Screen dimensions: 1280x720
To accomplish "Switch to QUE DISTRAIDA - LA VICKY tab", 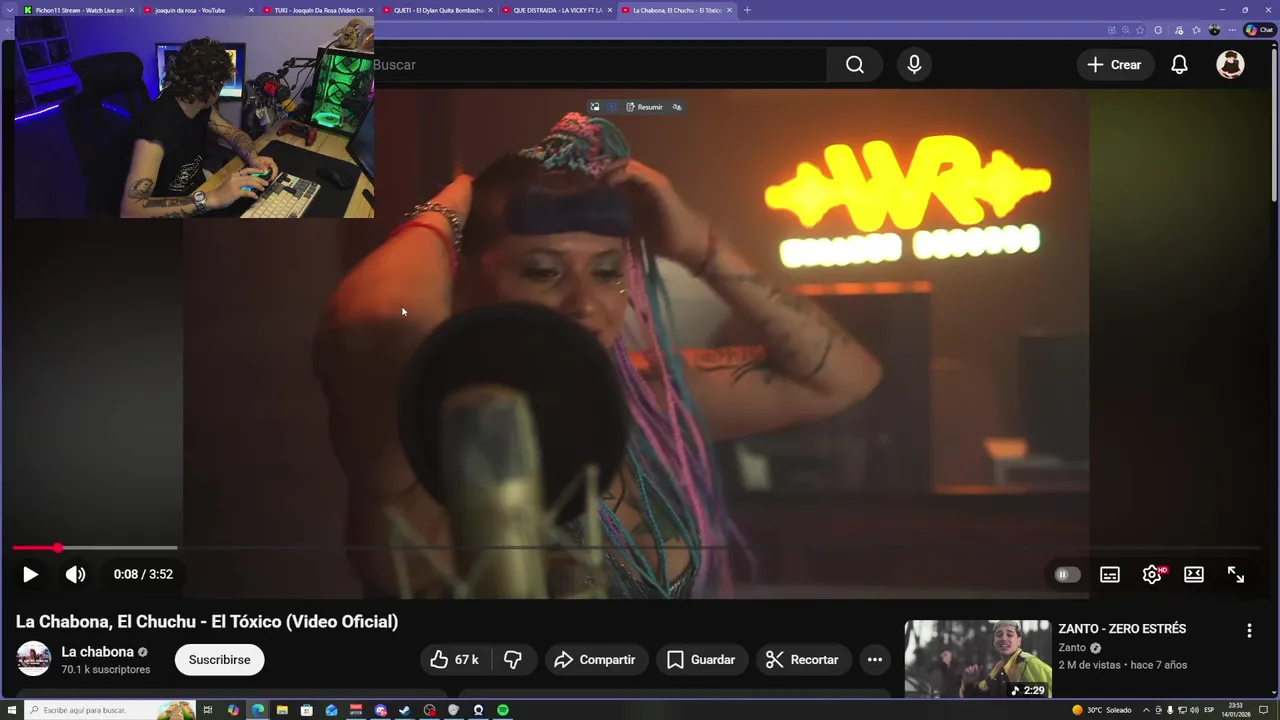I will point(556,10).
